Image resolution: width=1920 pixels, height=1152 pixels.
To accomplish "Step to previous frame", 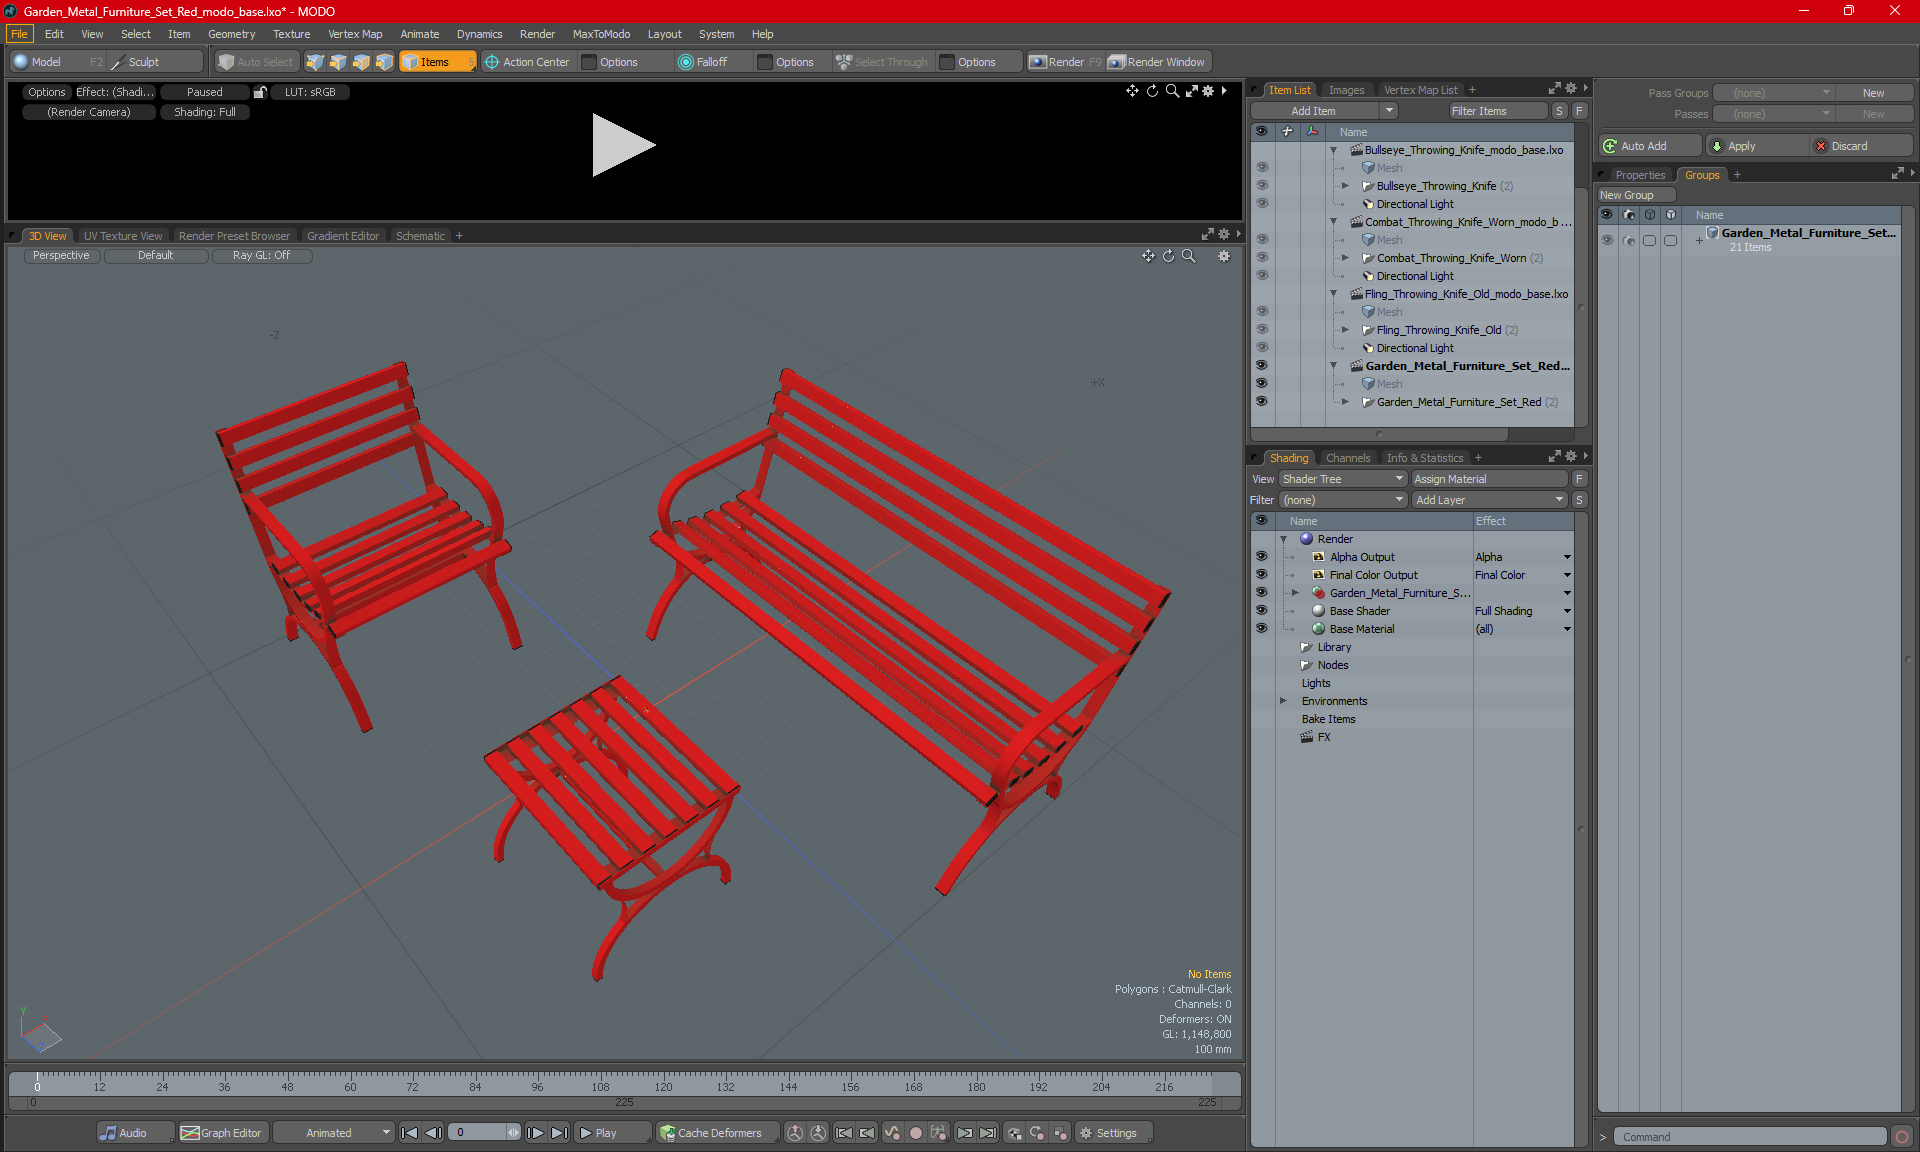I will point(433,1133).
